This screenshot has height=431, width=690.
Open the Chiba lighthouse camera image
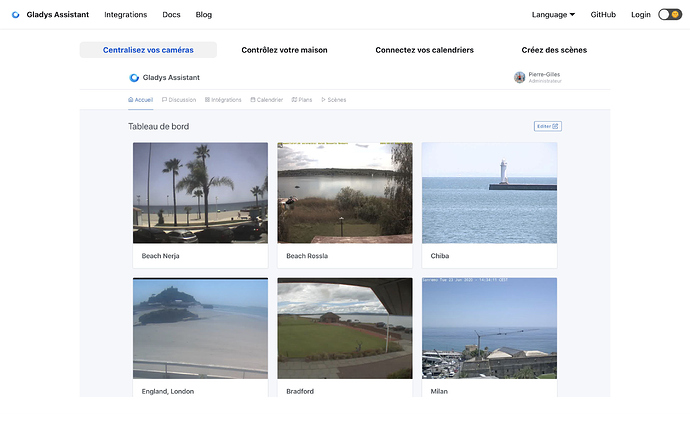click(489, 192)
